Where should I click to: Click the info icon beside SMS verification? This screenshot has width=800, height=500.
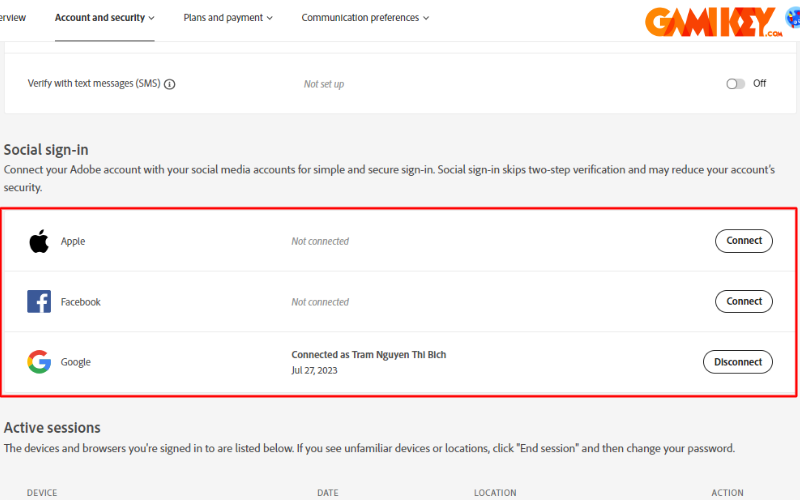[170, 84]
